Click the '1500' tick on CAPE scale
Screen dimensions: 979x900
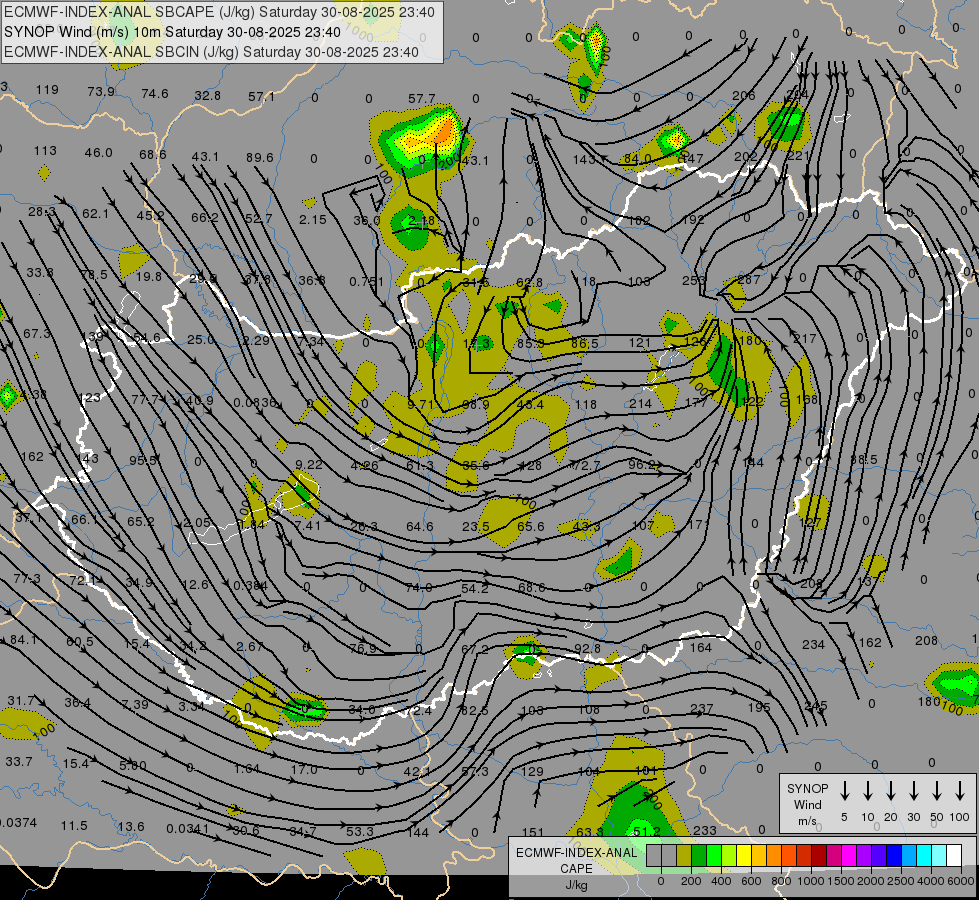pos(841,881)
